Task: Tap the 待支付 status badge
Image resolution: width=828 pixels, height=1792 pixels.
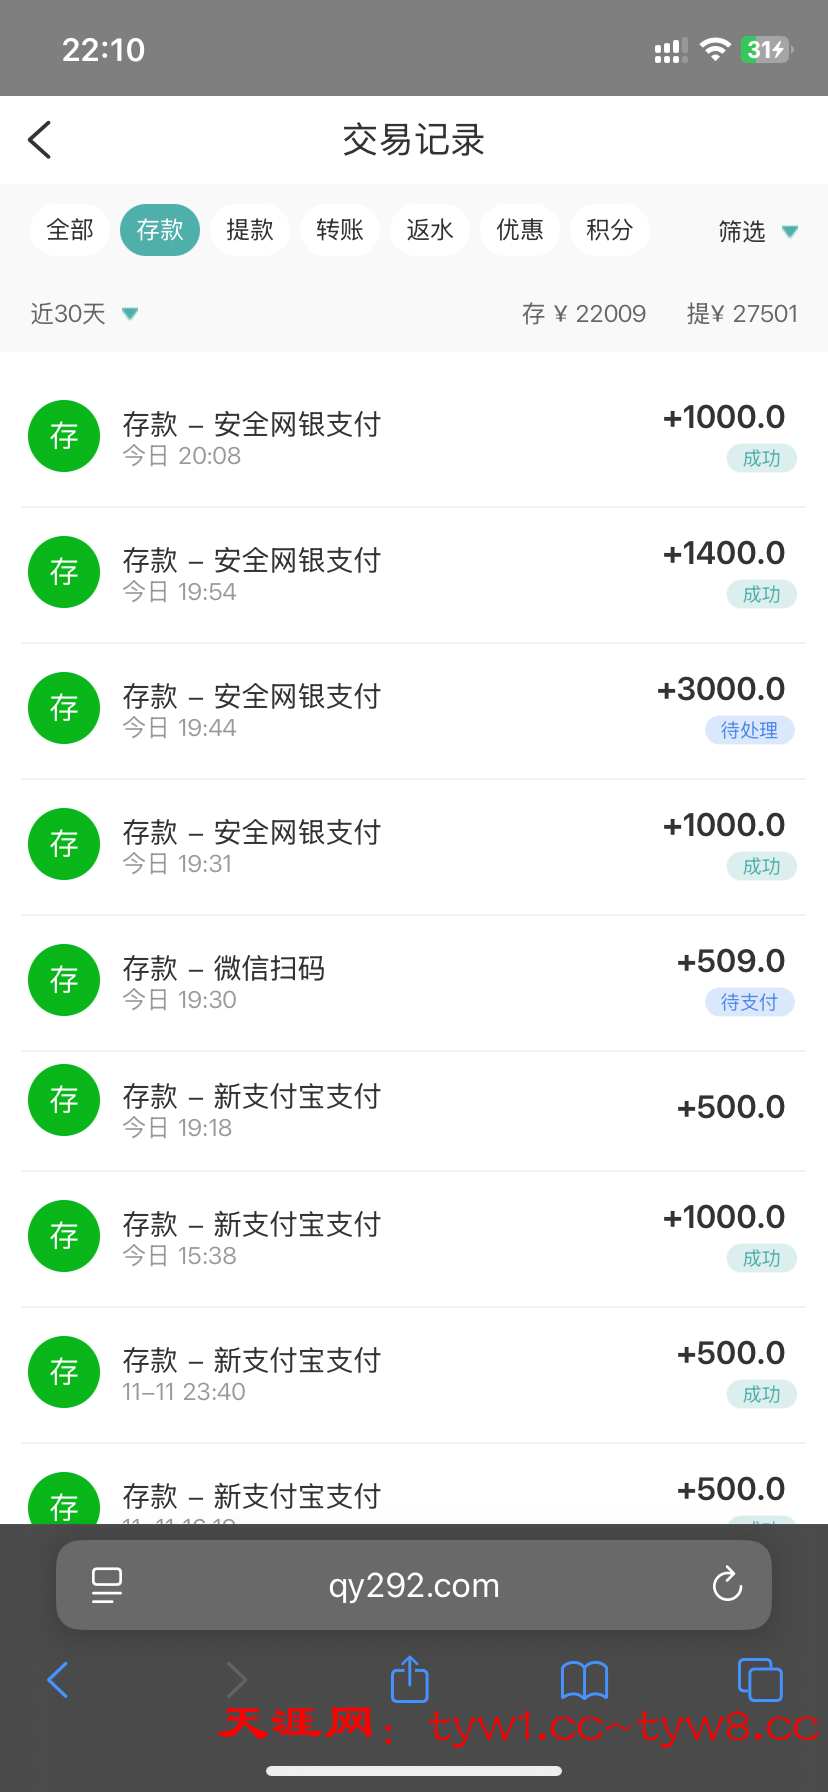Action: (x=749, y=1002)
